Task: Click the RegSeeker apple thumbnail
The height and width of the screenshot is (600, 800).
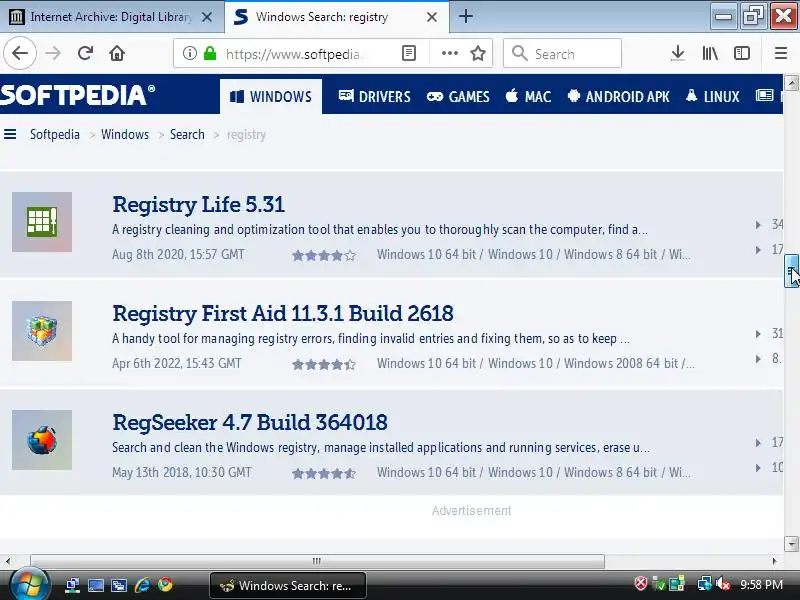Action: click(x=42, y=440)
